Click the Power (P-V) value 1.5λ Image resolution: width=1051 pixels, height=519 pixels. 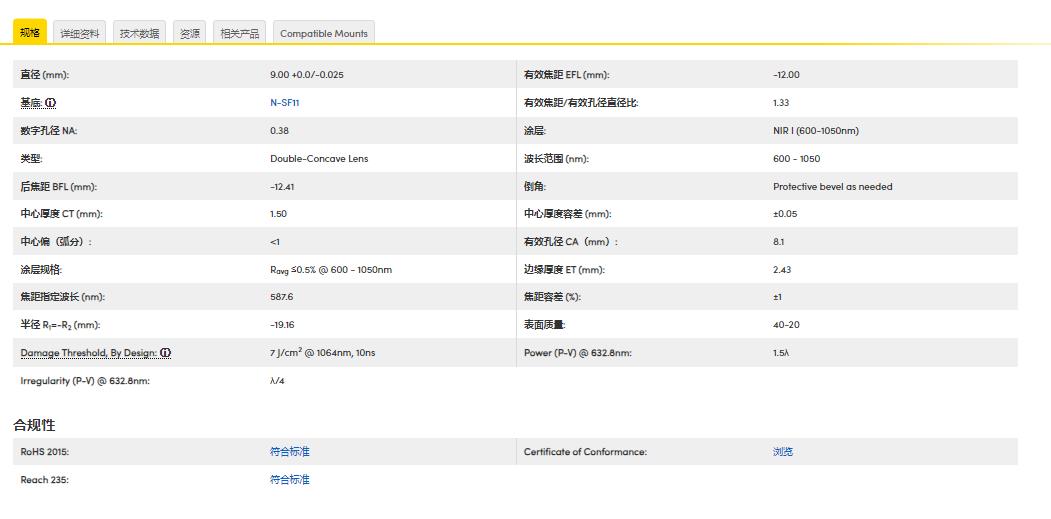[781, 353]
